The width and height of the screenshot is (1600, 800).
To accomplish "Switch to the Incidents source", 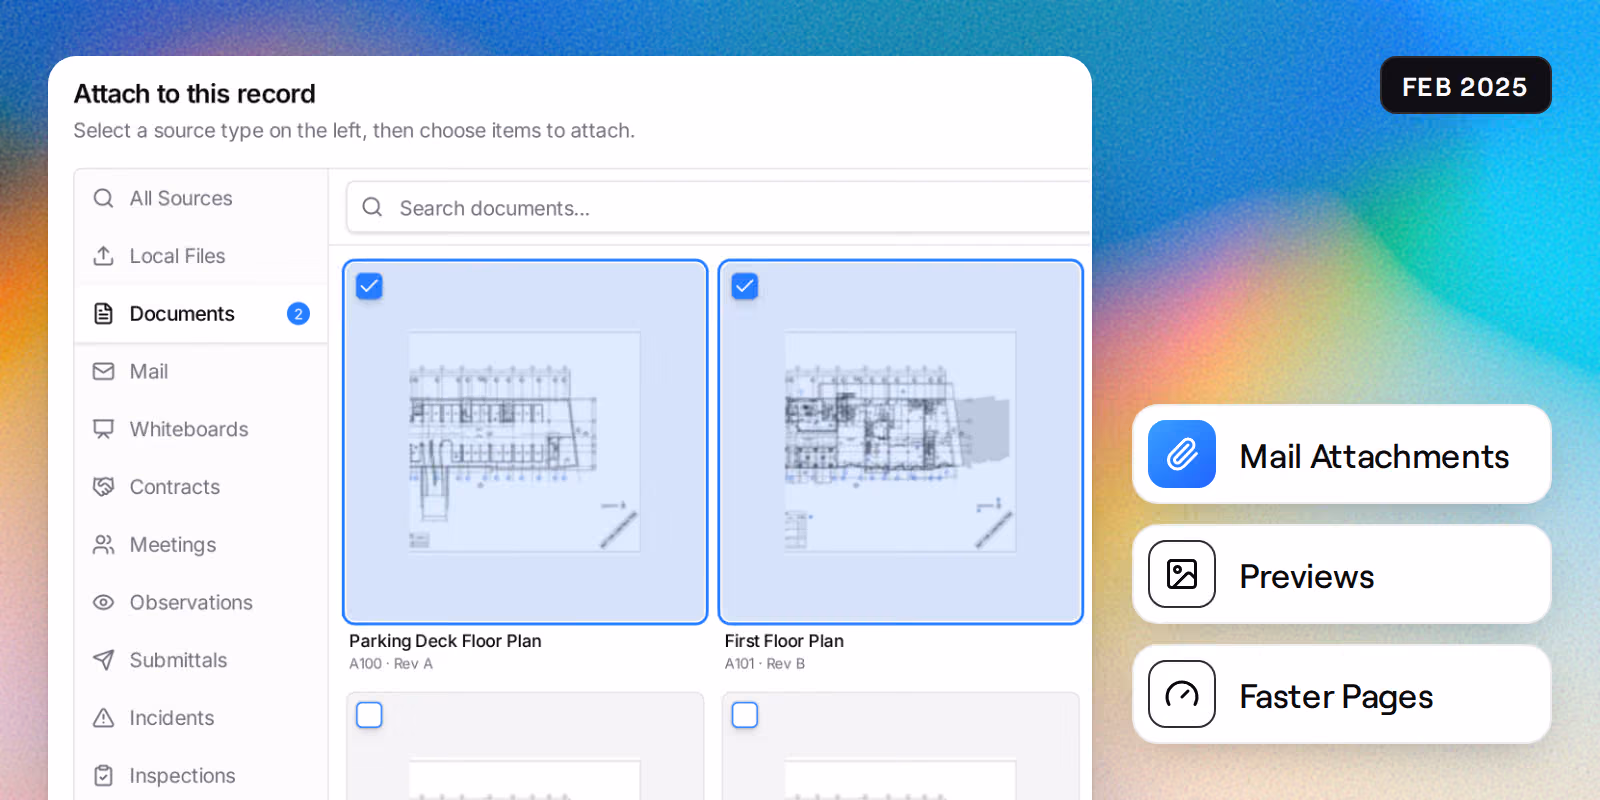I will tap(201, 718).
